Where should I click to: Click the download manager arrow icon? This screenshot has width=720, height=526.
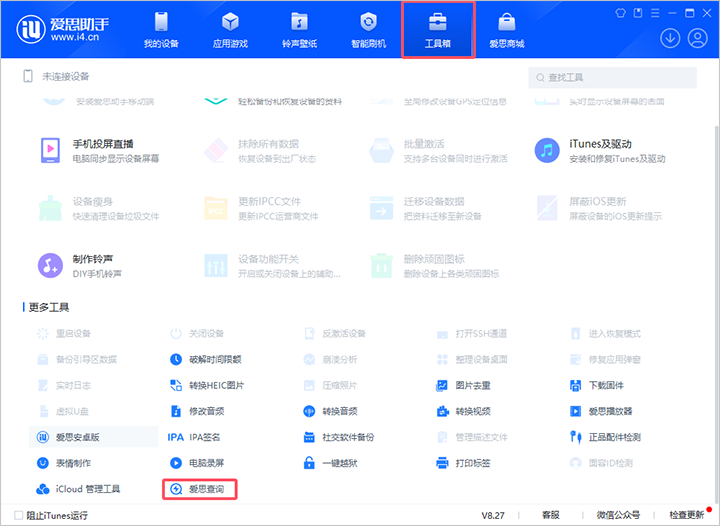(x=670, y=37)
